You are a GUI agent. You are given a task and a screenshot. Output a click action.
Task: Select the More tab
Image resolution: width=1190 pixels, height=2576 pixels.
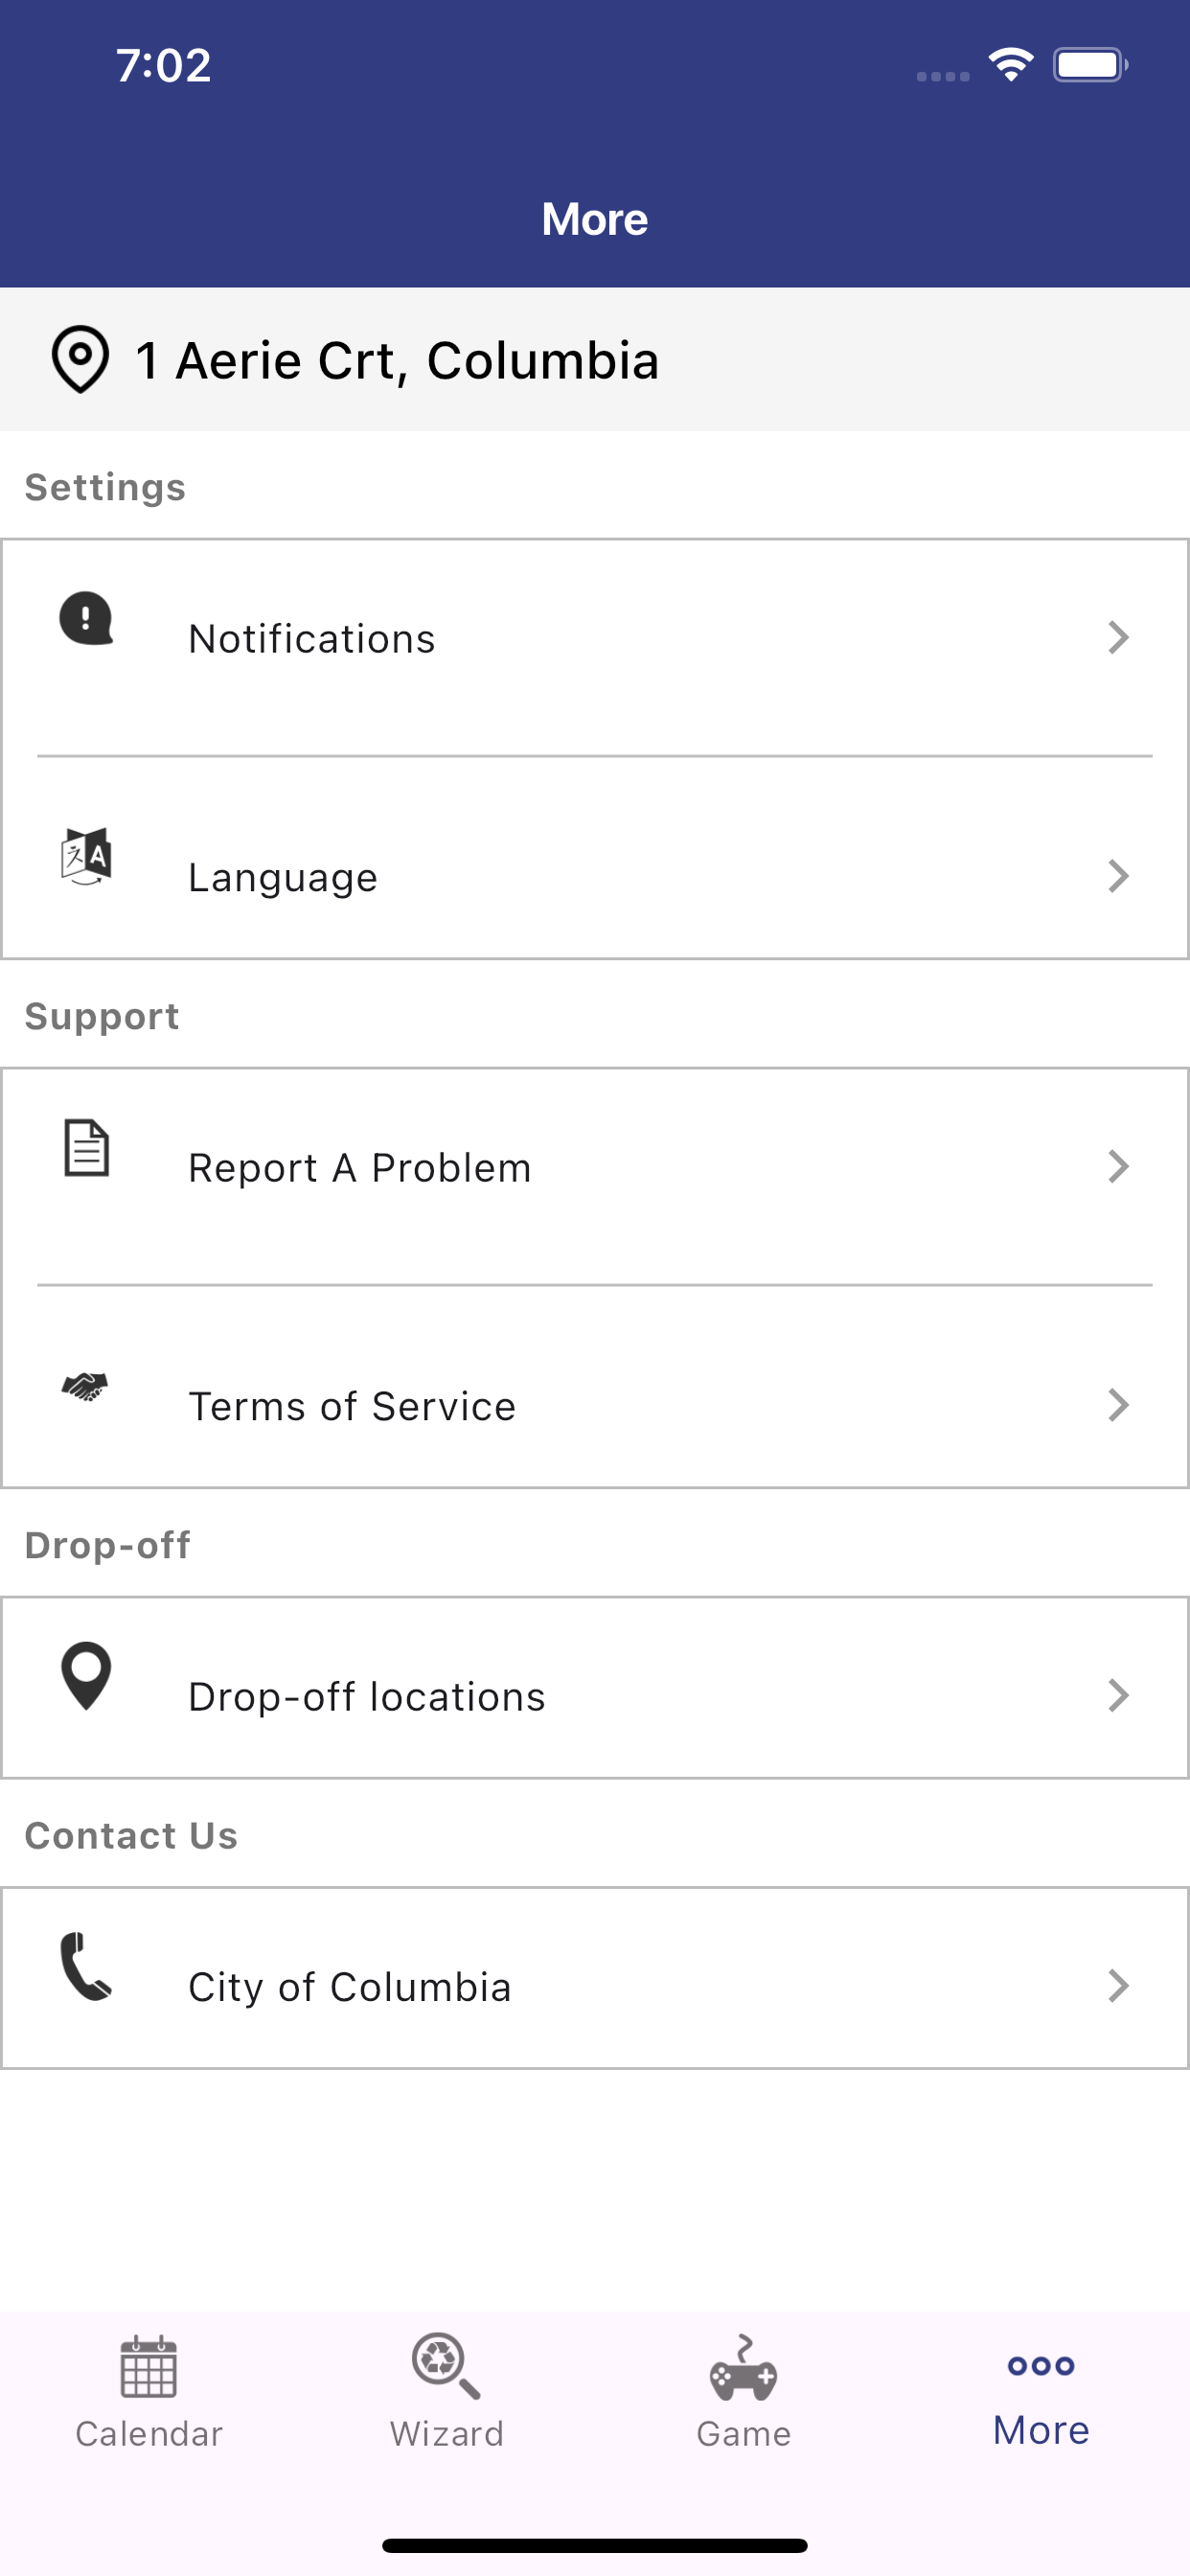click(1041, 2392)
